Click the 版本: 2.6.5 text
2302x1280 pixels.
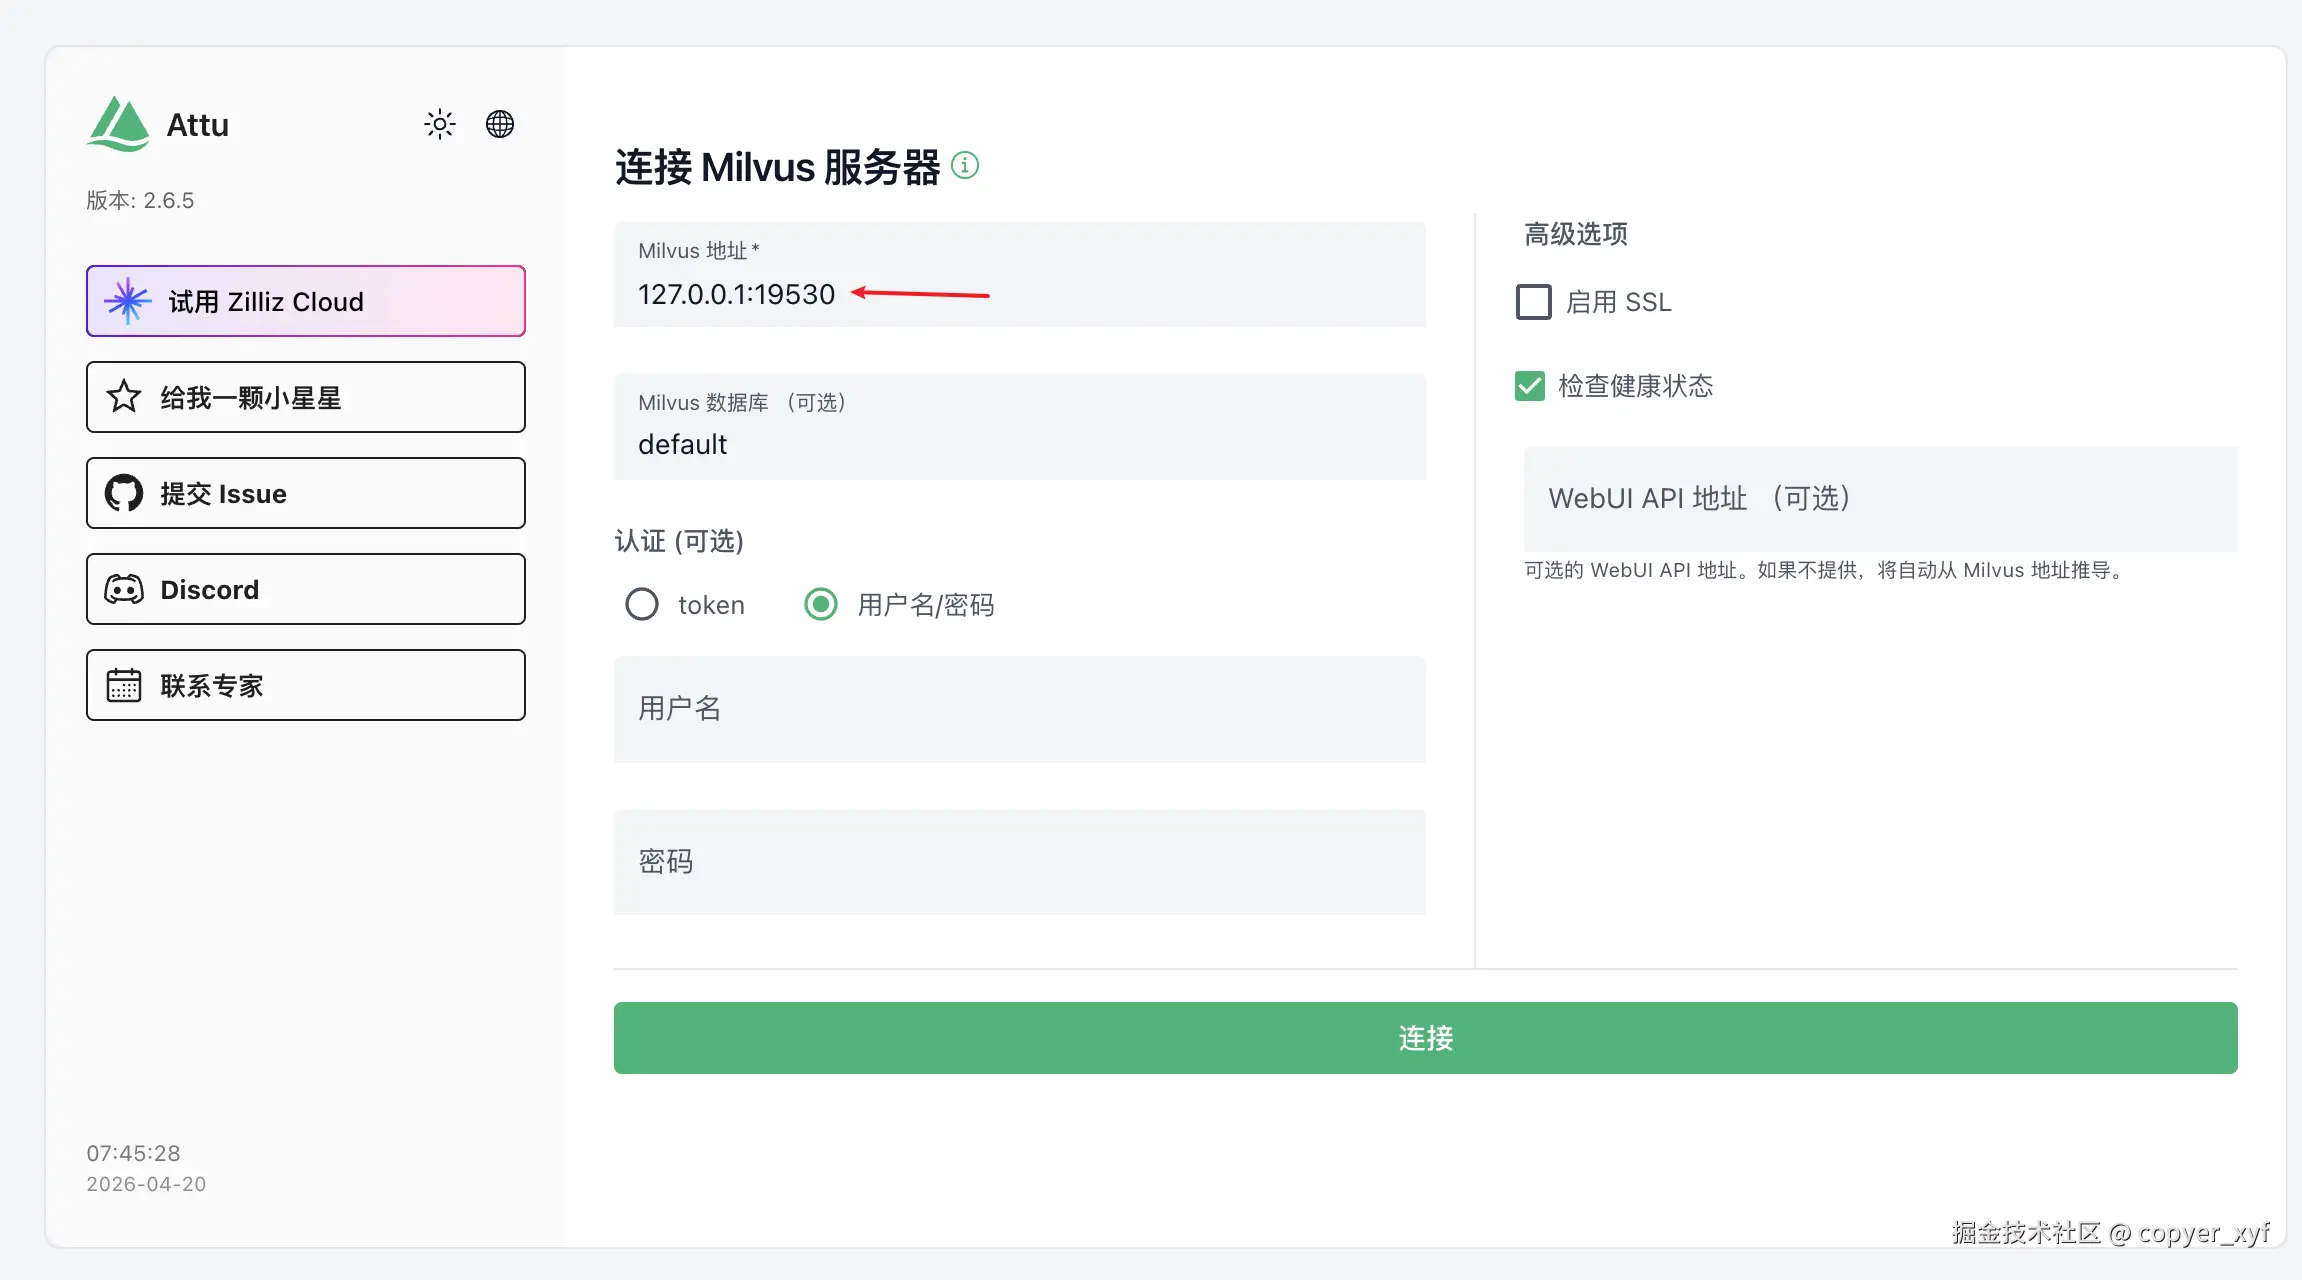click(140, 200)
